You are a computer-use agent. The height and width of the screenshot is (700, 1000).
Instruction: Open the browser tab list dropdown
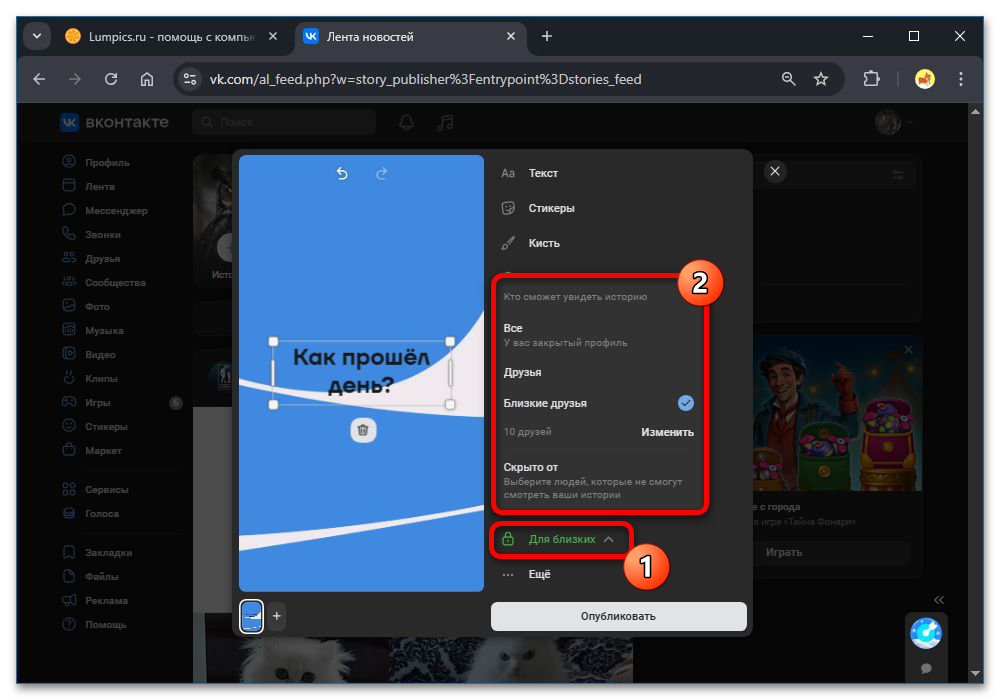[x=37, y=37]
